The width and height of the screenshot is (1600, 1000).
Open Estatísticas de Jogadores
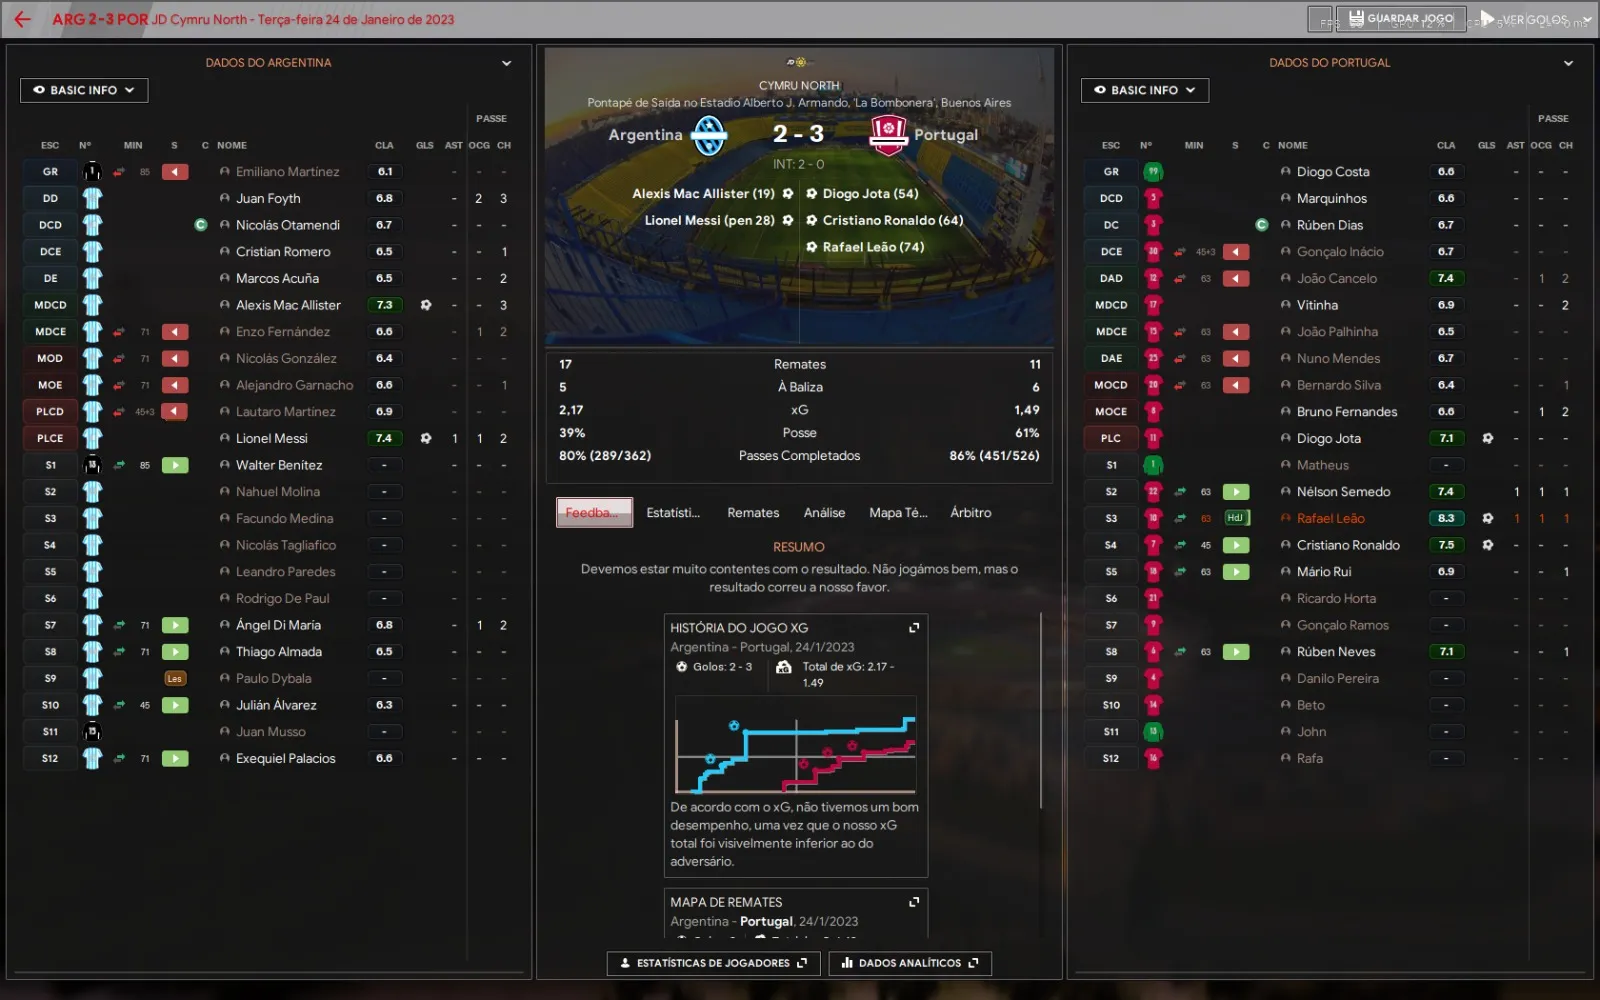click(713, 963)
